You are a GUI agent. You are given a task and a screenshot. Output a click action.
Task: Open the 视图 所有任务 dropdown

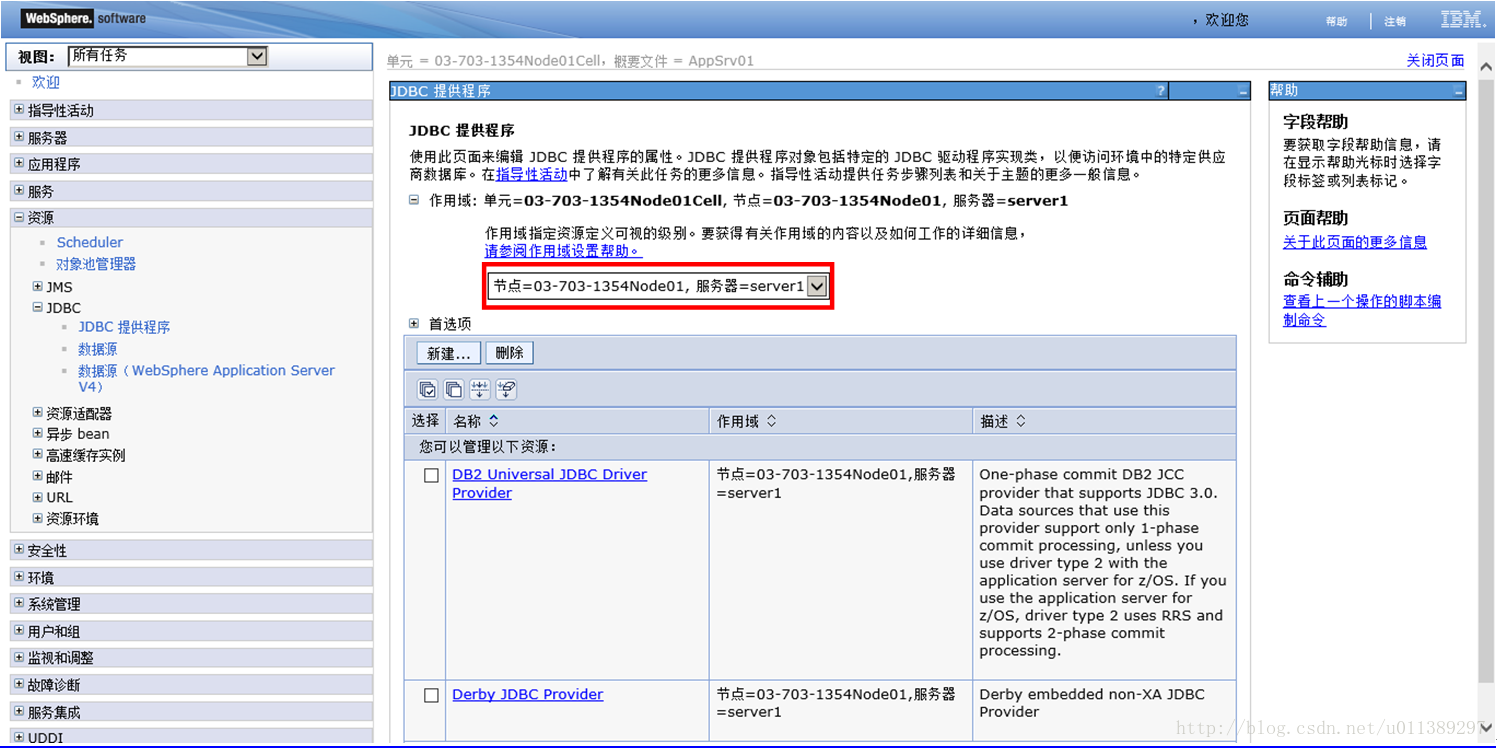pyautogui.click(x=168, y=56)
